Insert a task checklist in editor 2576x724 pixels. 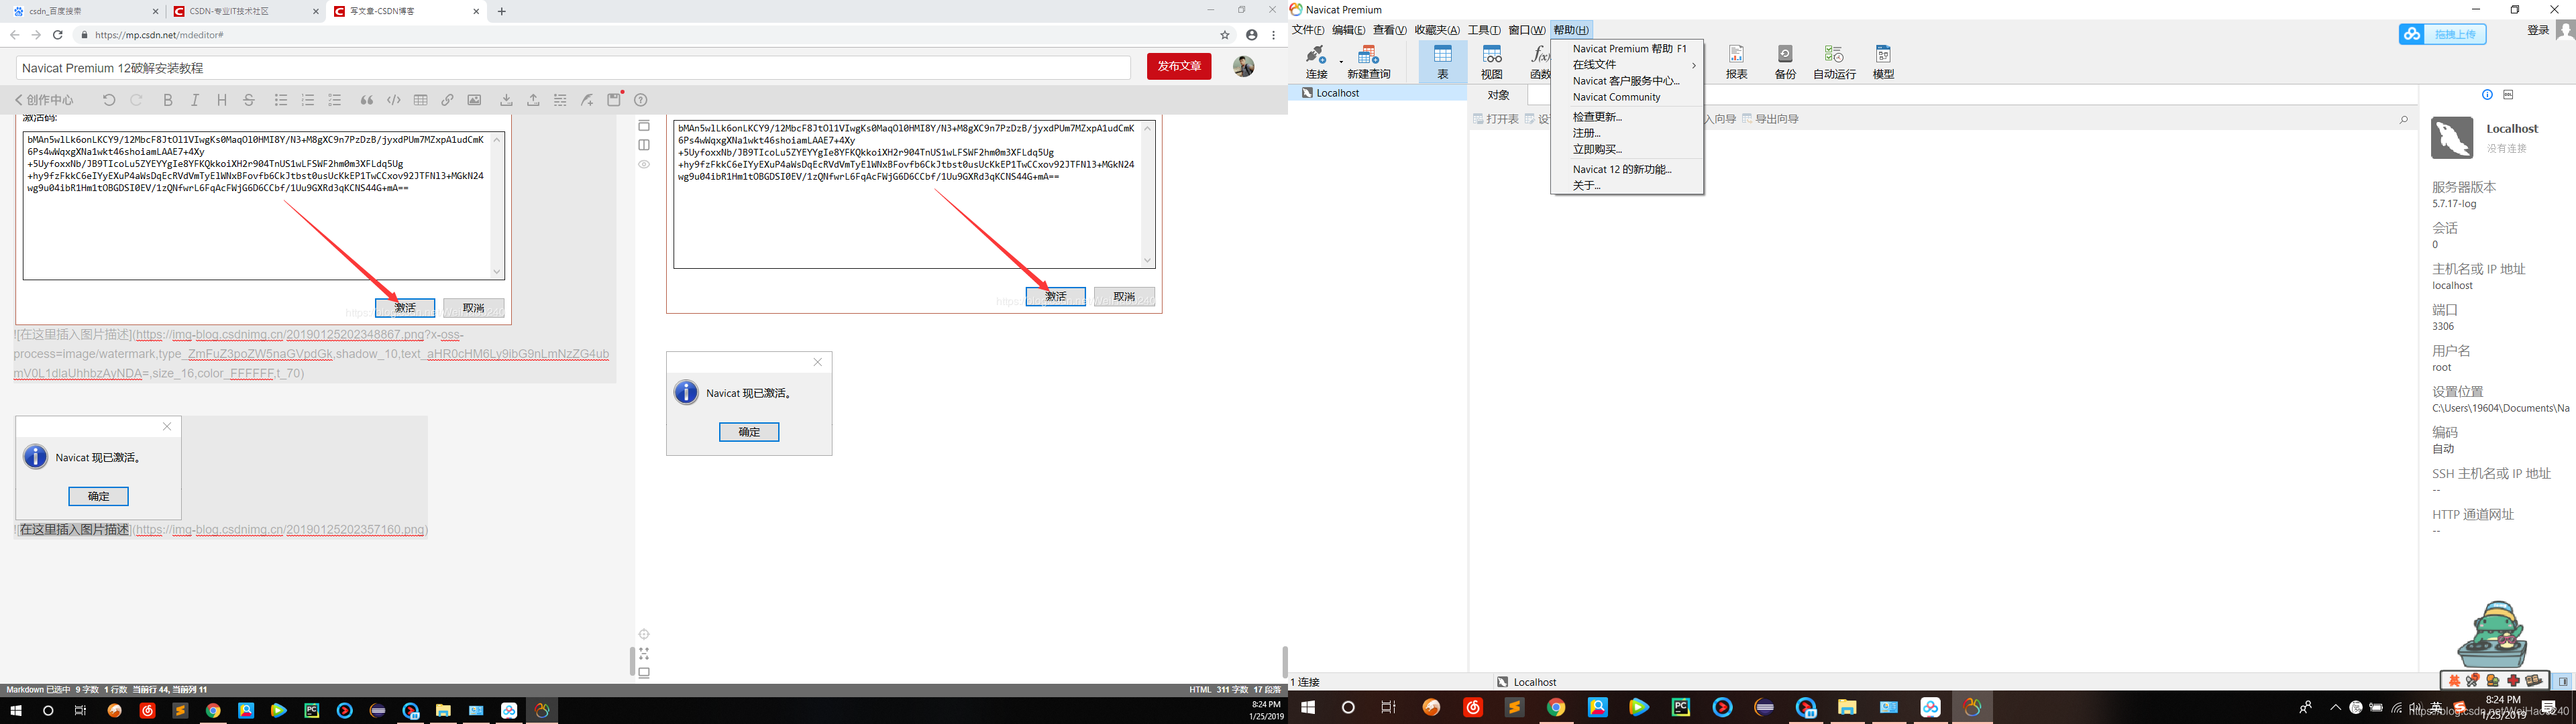pos(335,100)
